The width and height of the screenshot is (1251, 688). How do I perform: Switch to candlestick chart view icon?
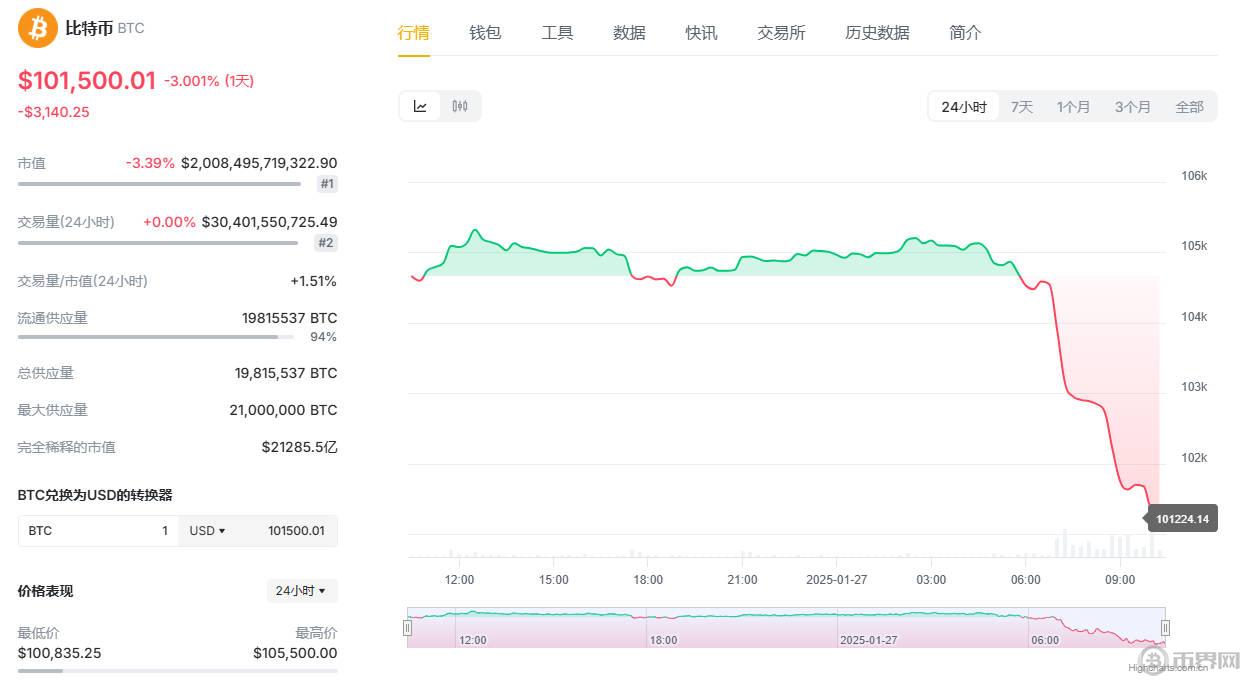460,106
